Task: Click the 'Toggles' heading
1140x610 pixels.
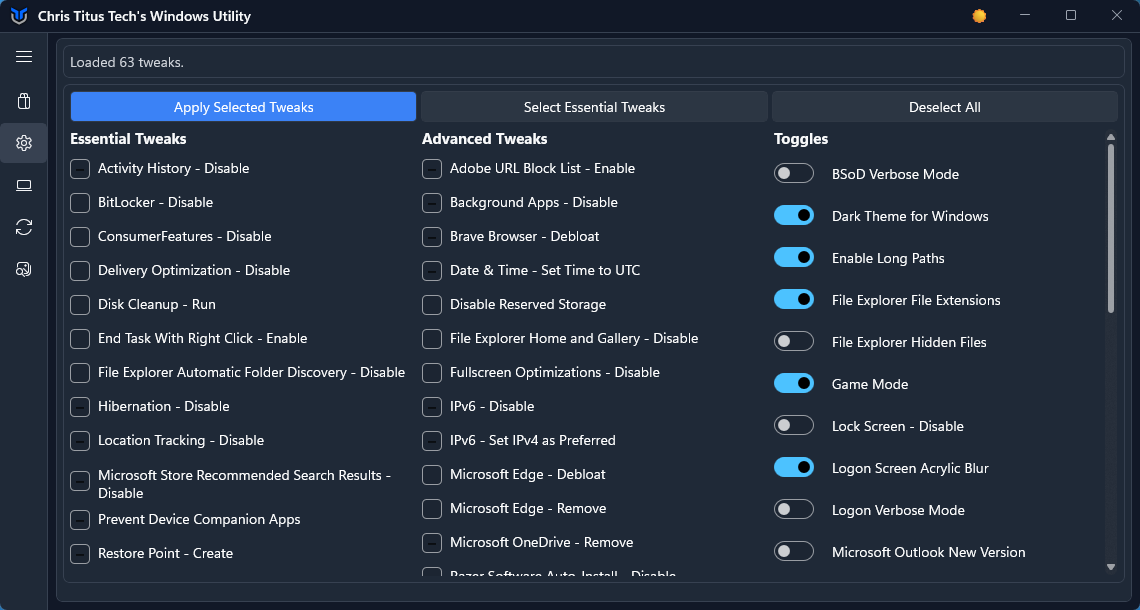Action: click(x=800, y=140)
